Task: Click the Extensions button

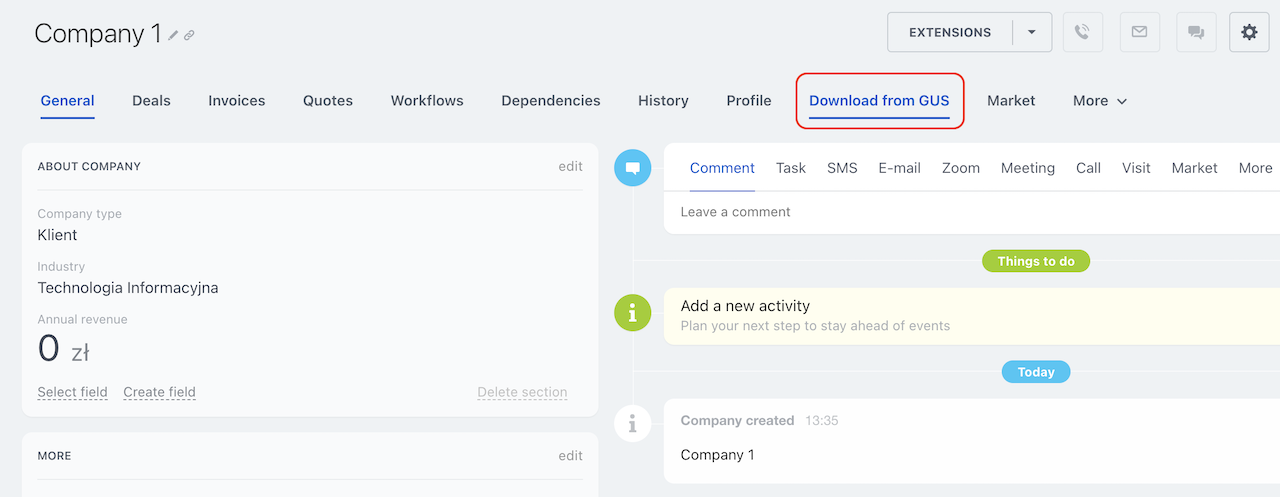Action: tap(949, 32)
